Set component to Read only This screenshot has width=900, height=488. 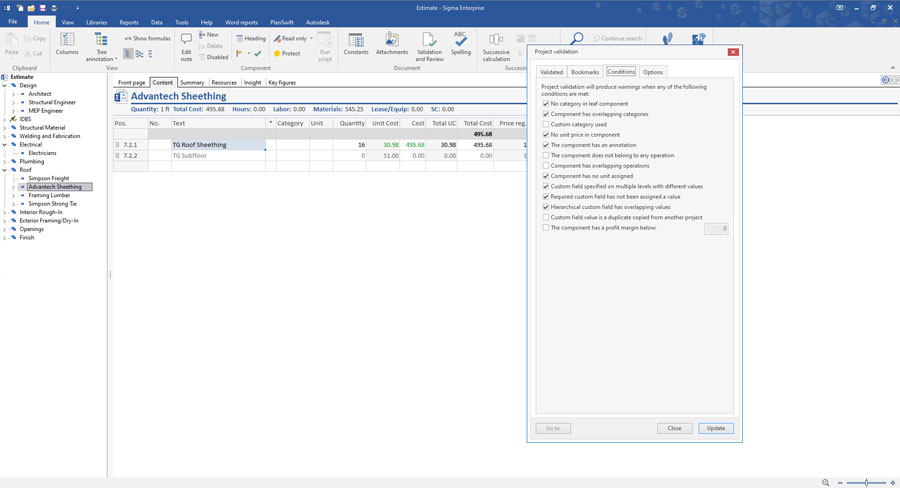pos(290,38)
